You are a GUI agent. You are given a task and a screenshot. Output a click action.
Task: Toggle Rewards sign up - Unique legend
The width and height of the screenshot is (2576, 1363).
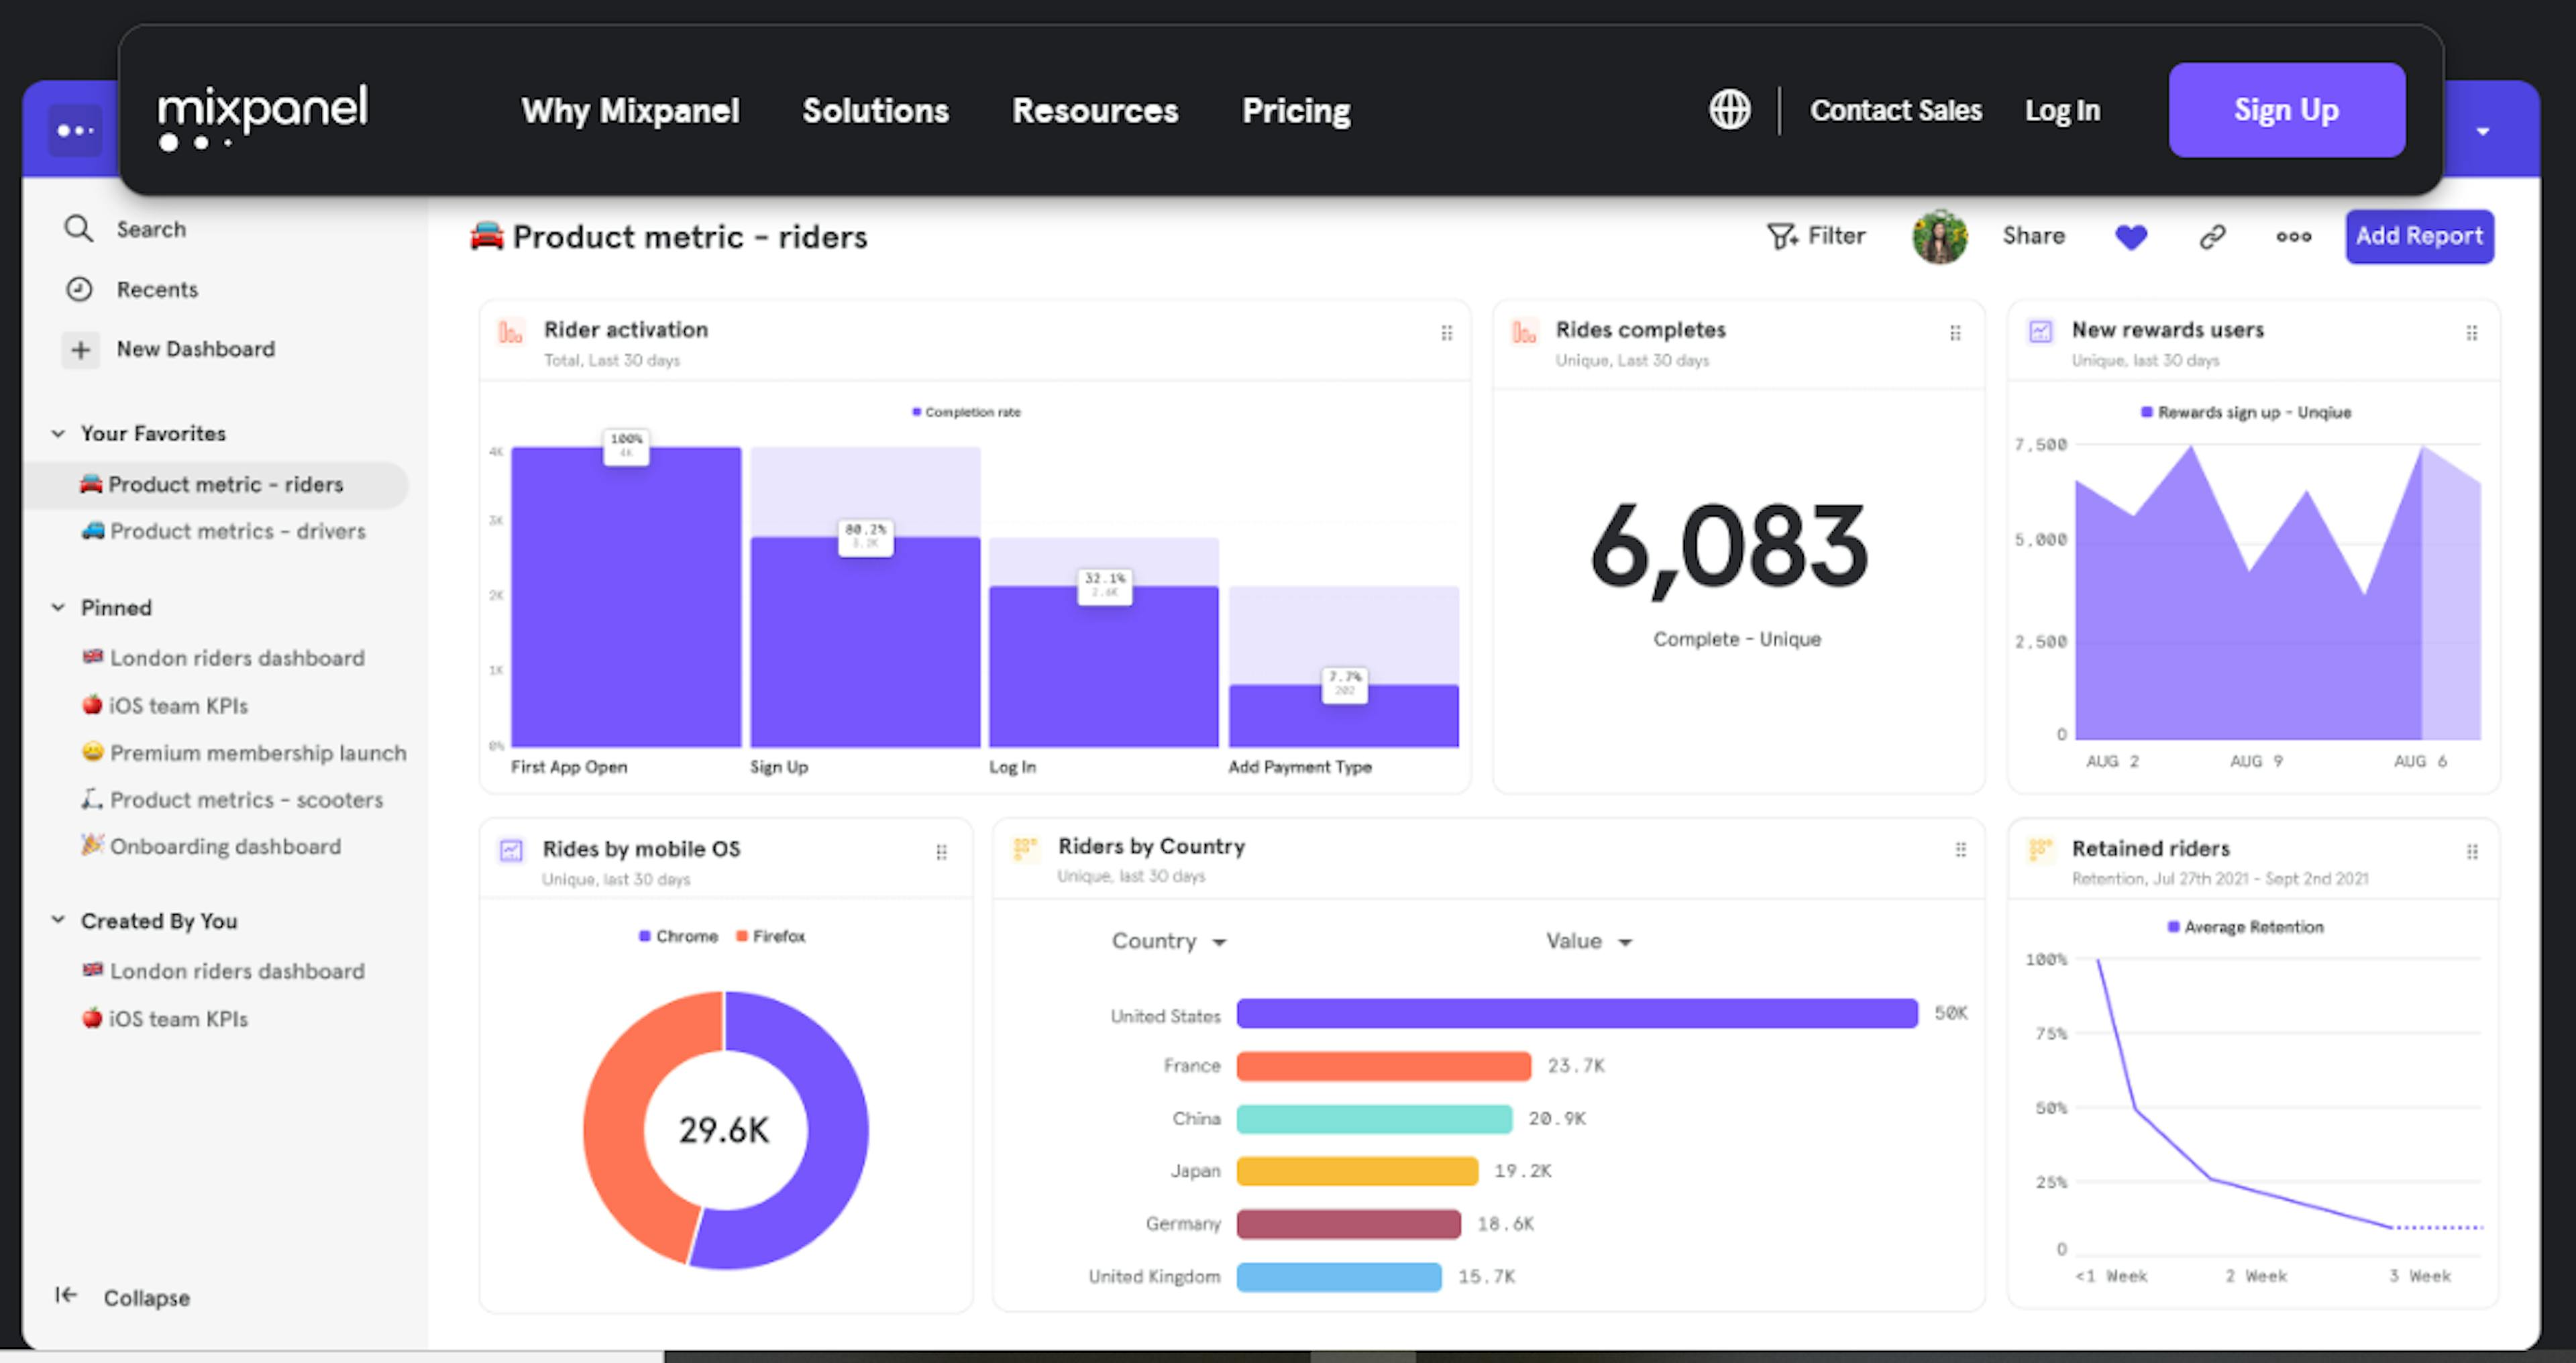pyautogui.click(x=2245, y=412)
